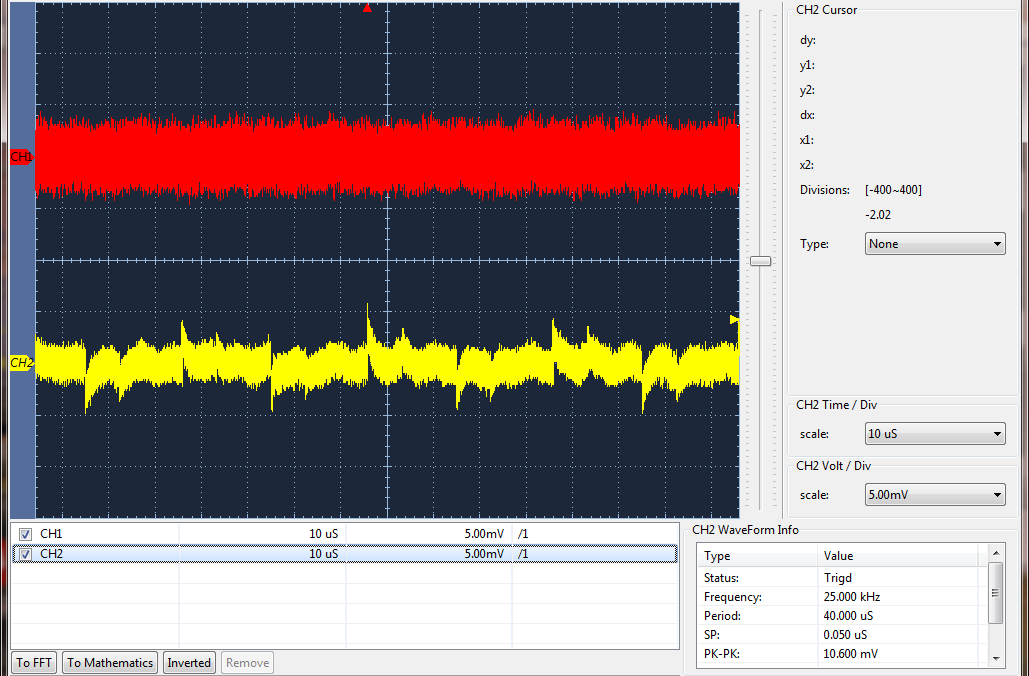Click the To FFT button
Image resolution: width=1029 pixels, height=676 pixels.
(x=34, y=663)
